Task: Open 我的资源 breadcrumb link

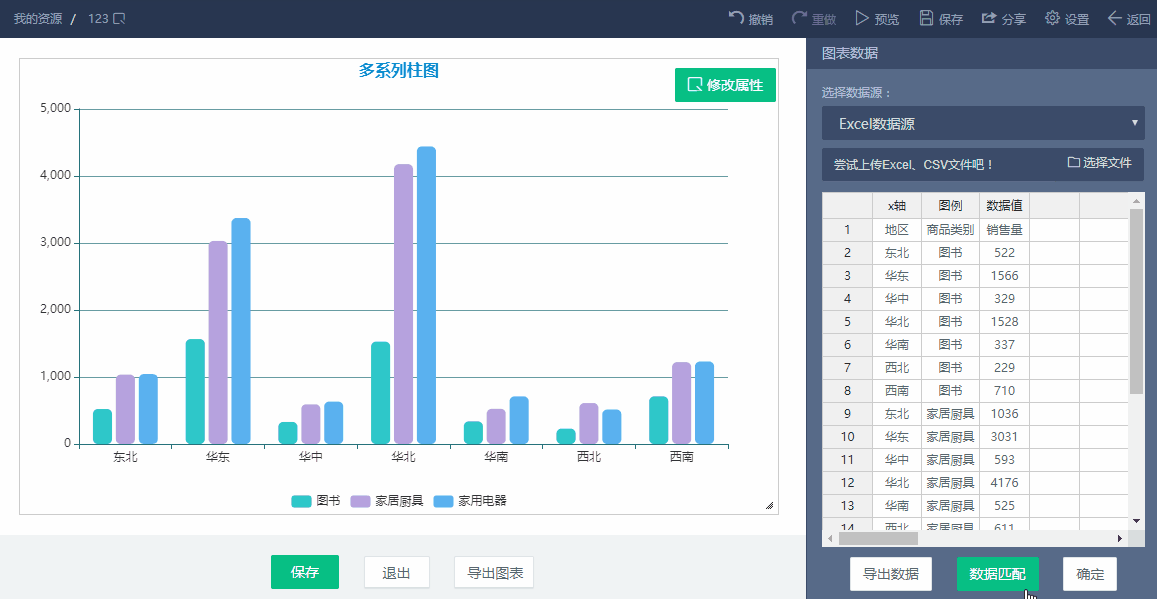Action: point(38,18)
